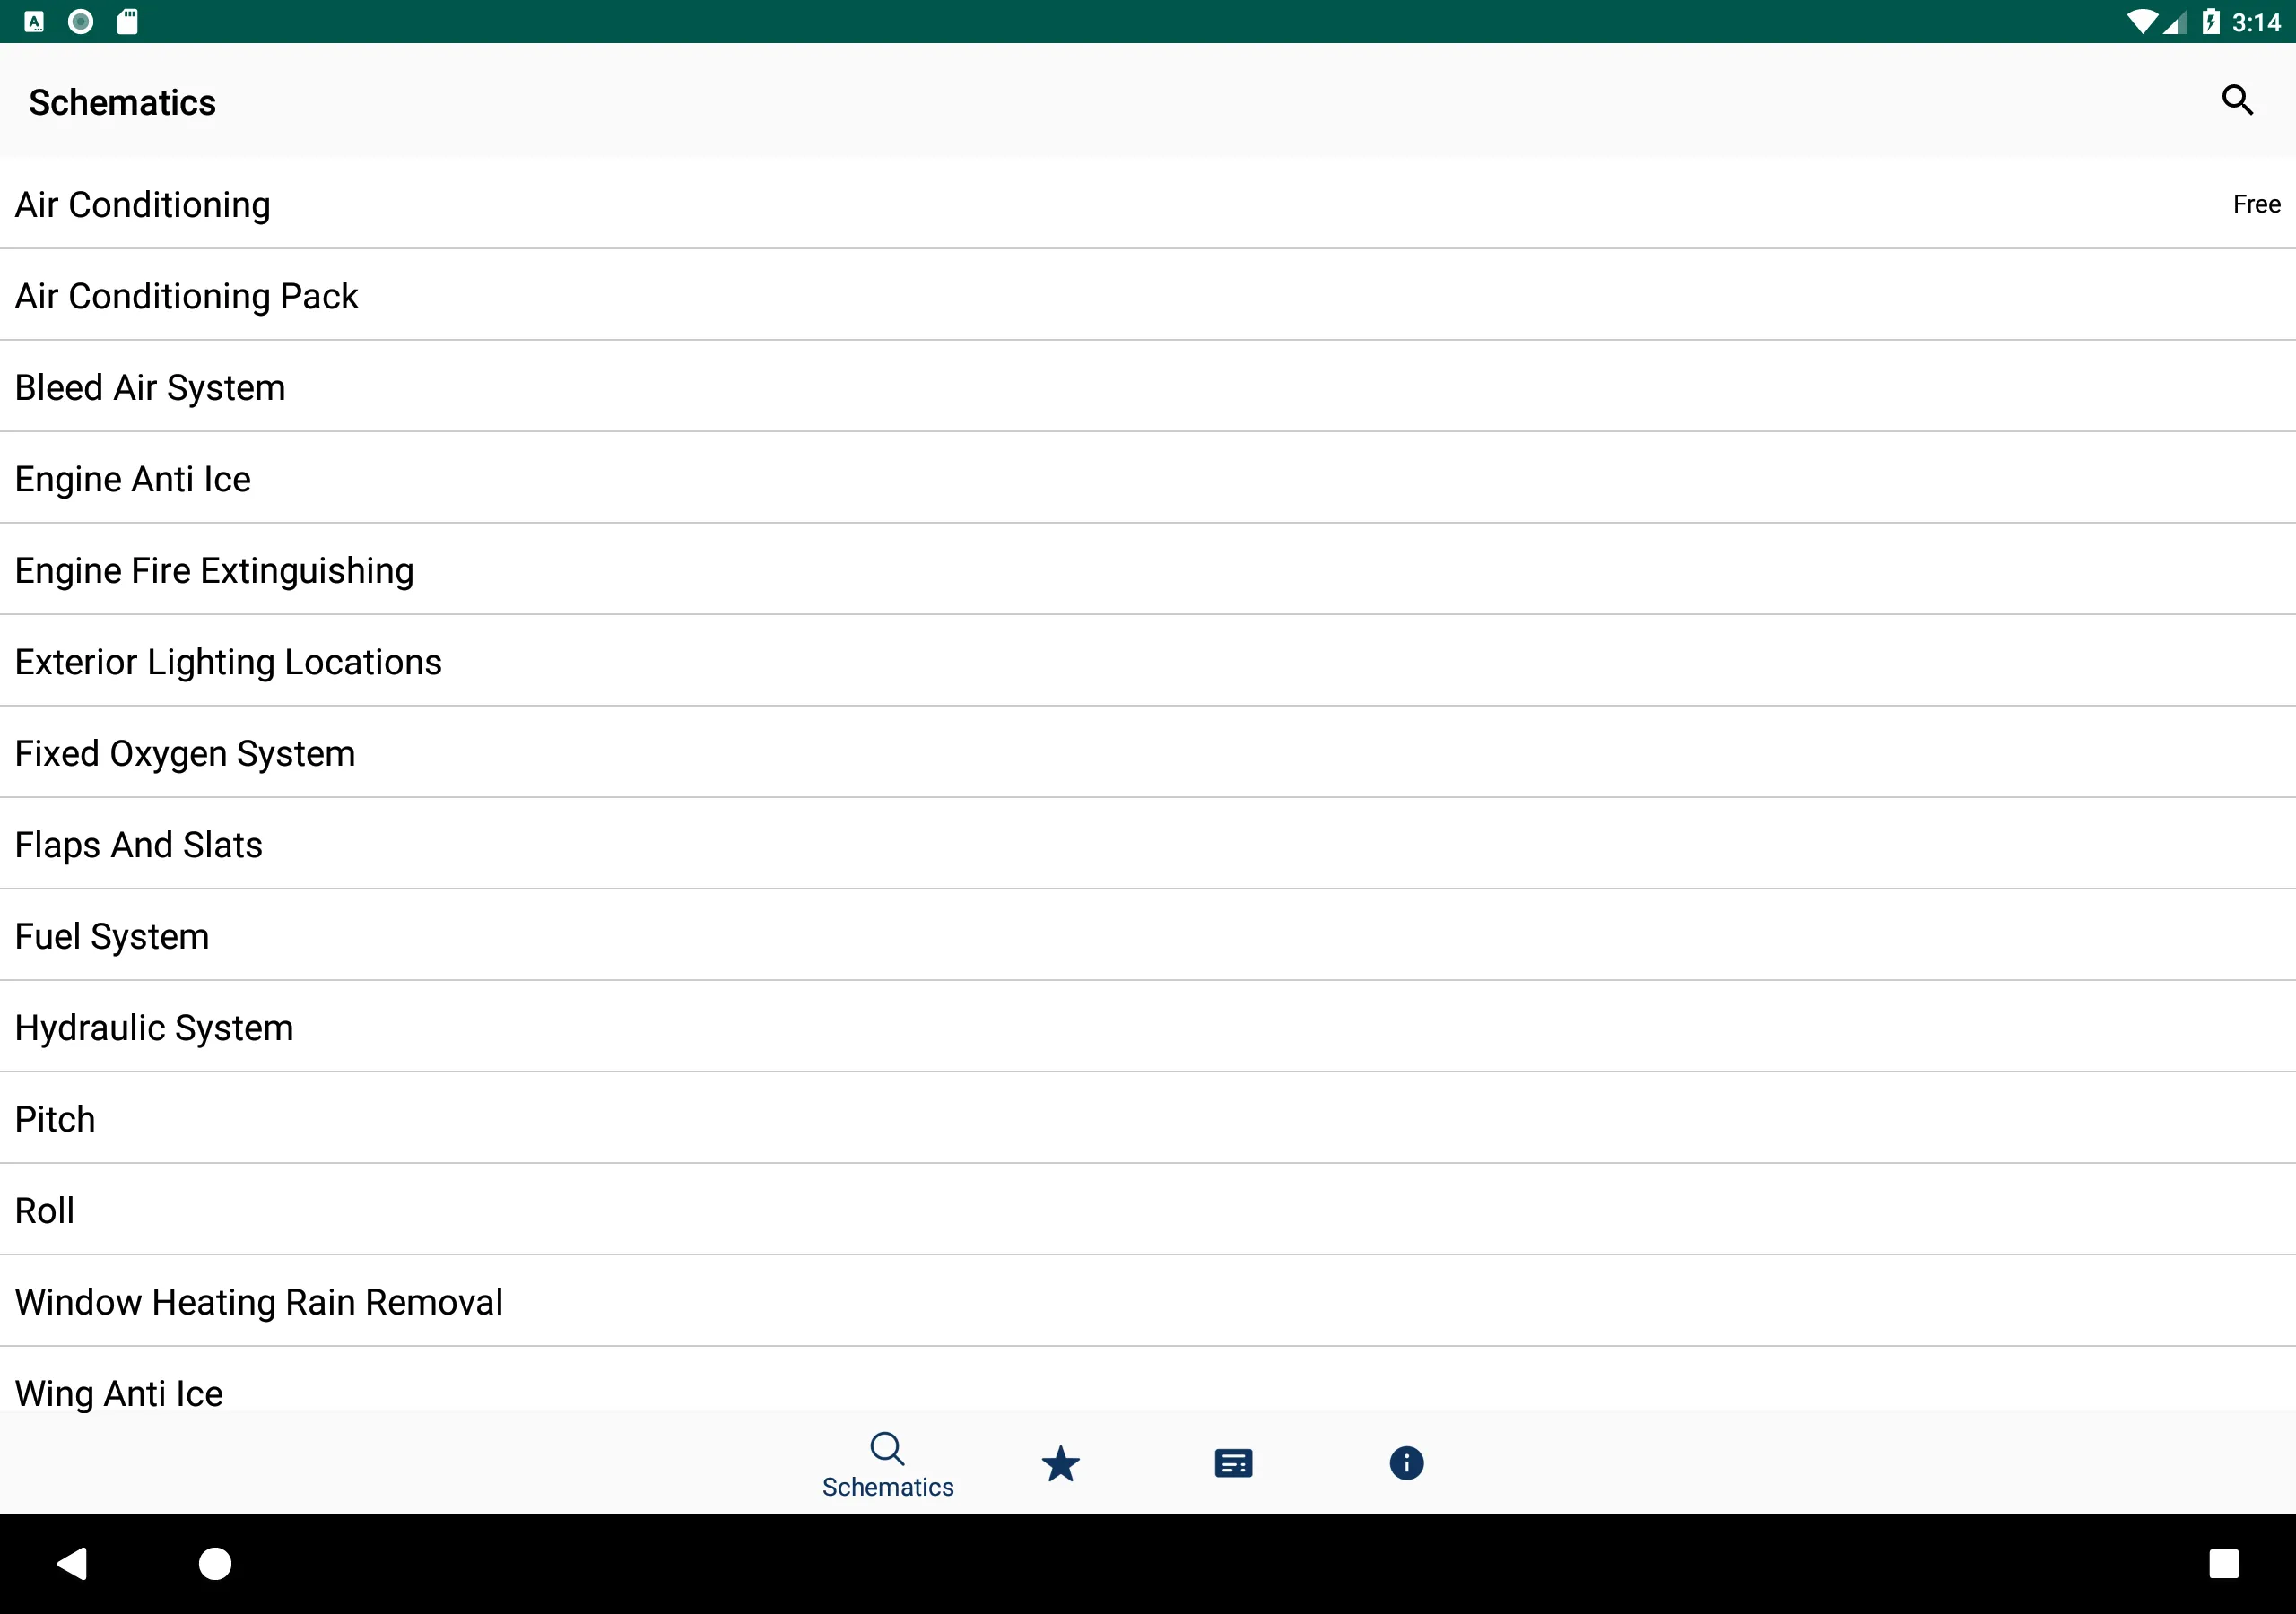2296x1614 pixels.
Task: Switch to the Favorites tab
Action: 1061,1463
